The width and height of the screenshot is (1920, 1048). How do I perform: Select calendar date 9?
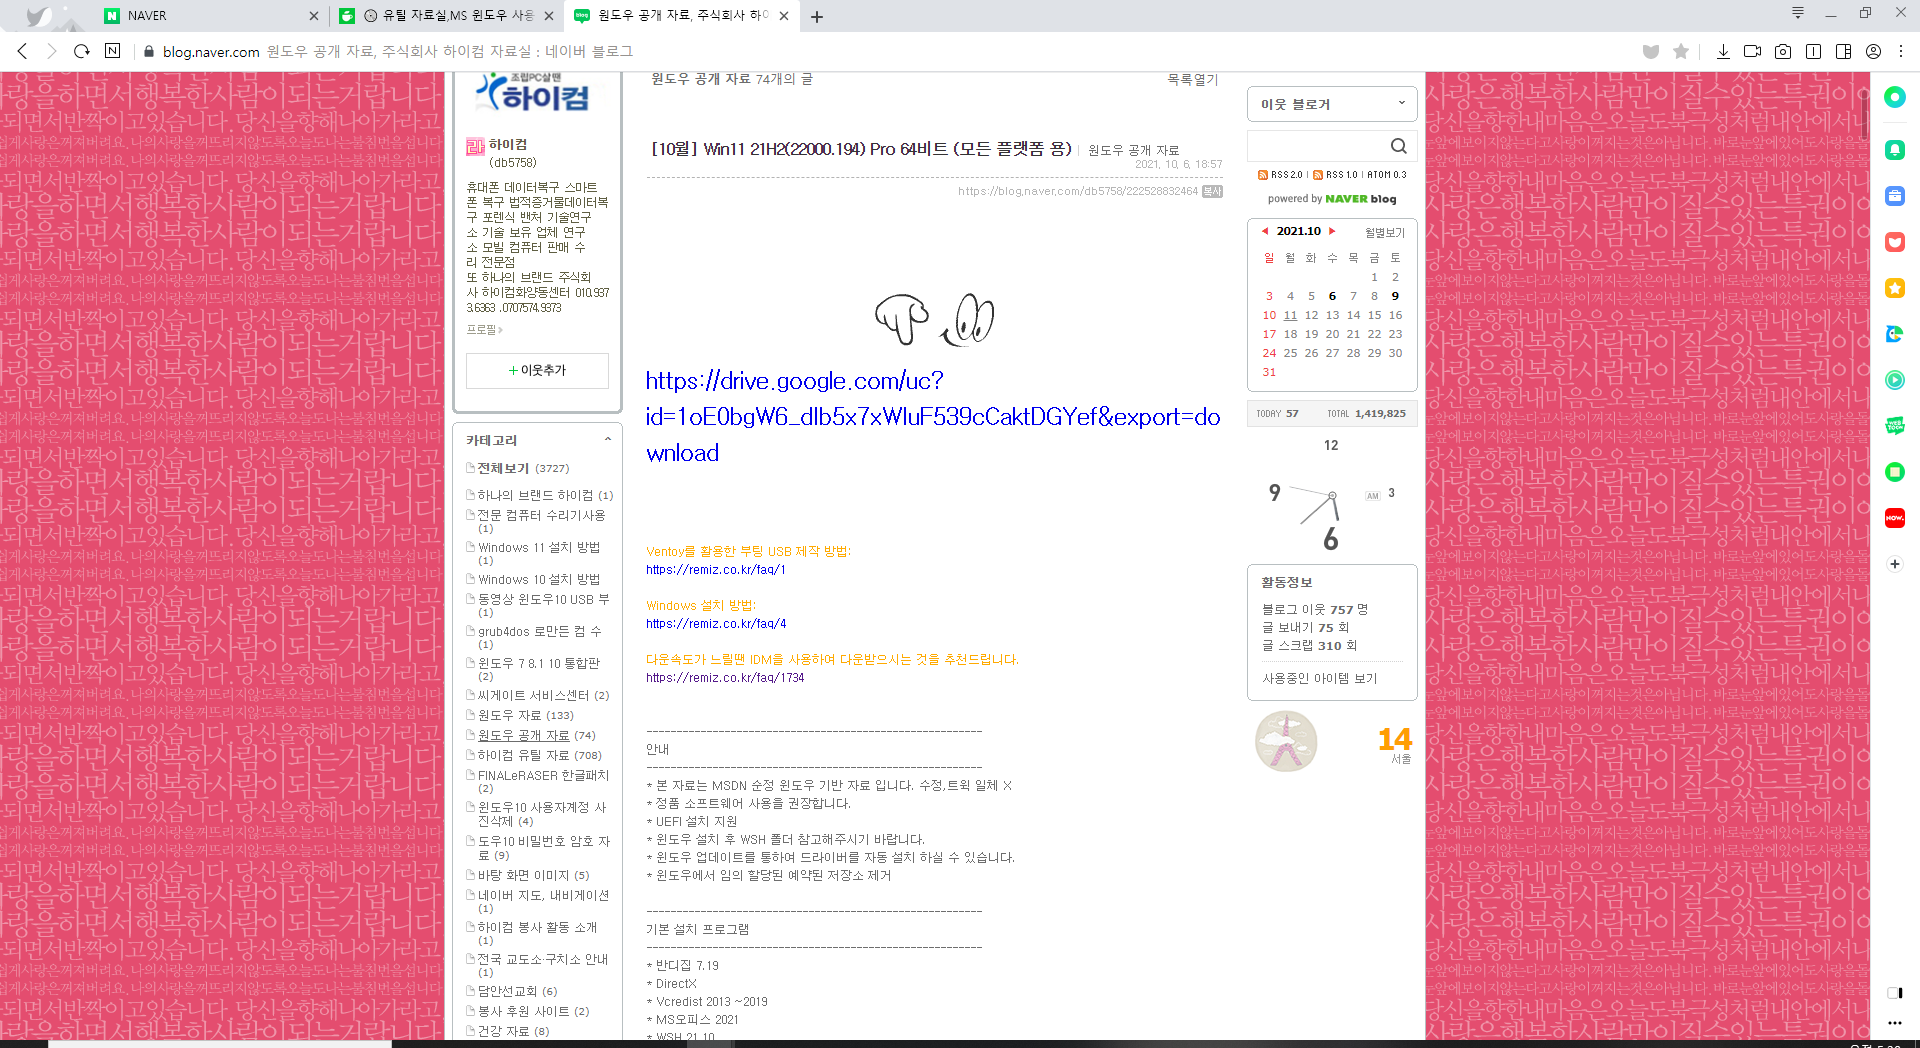click(1395, 296)
